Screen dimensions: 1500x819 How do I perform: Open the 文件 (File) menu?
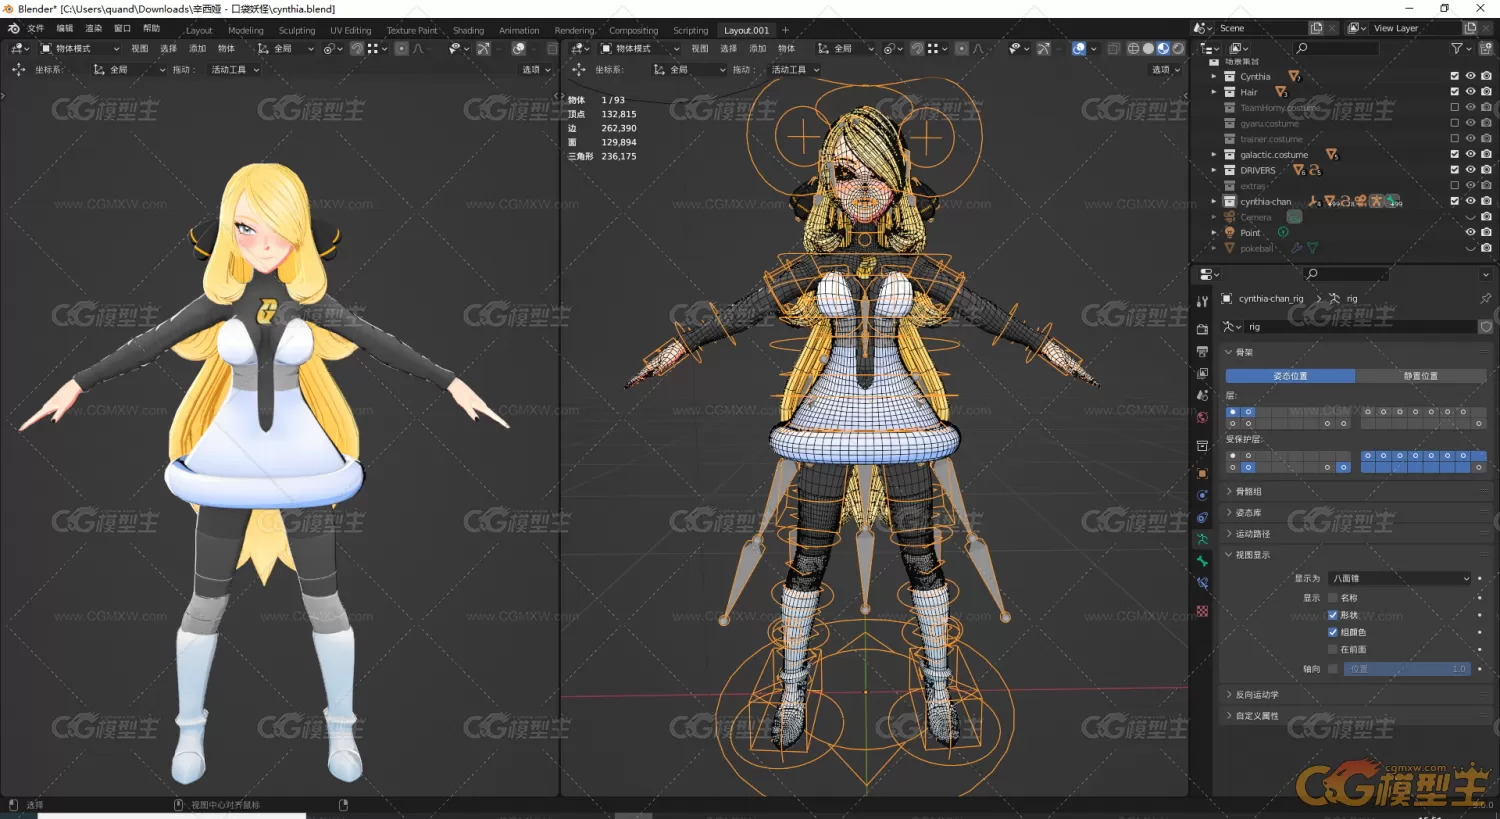click(35, 29)
